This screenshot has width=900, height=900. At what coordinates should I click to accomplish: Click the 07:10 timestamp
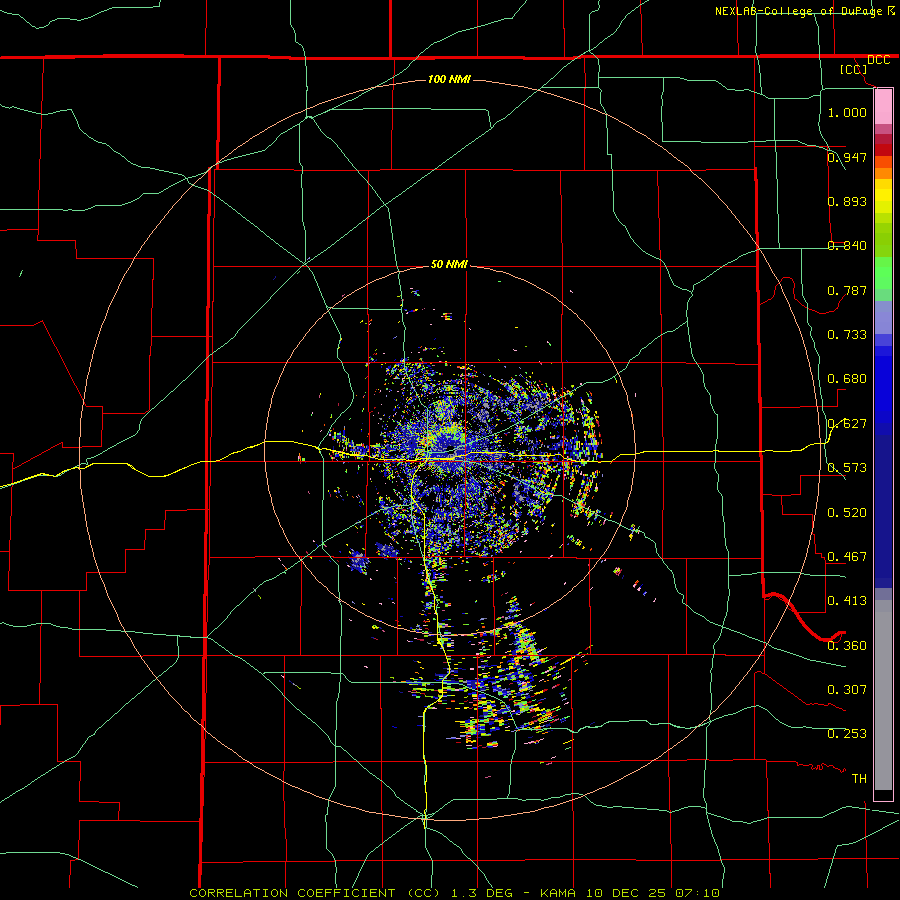pos(697,893)
